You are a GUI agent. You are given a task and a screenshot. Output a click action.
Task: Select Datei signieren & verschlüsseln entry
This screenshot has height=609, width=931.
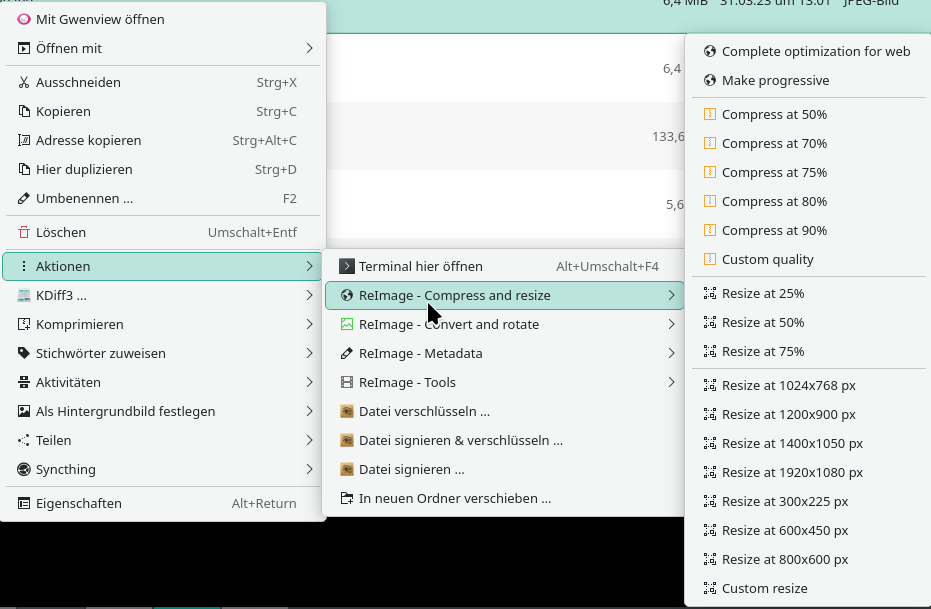coord(460,440)
